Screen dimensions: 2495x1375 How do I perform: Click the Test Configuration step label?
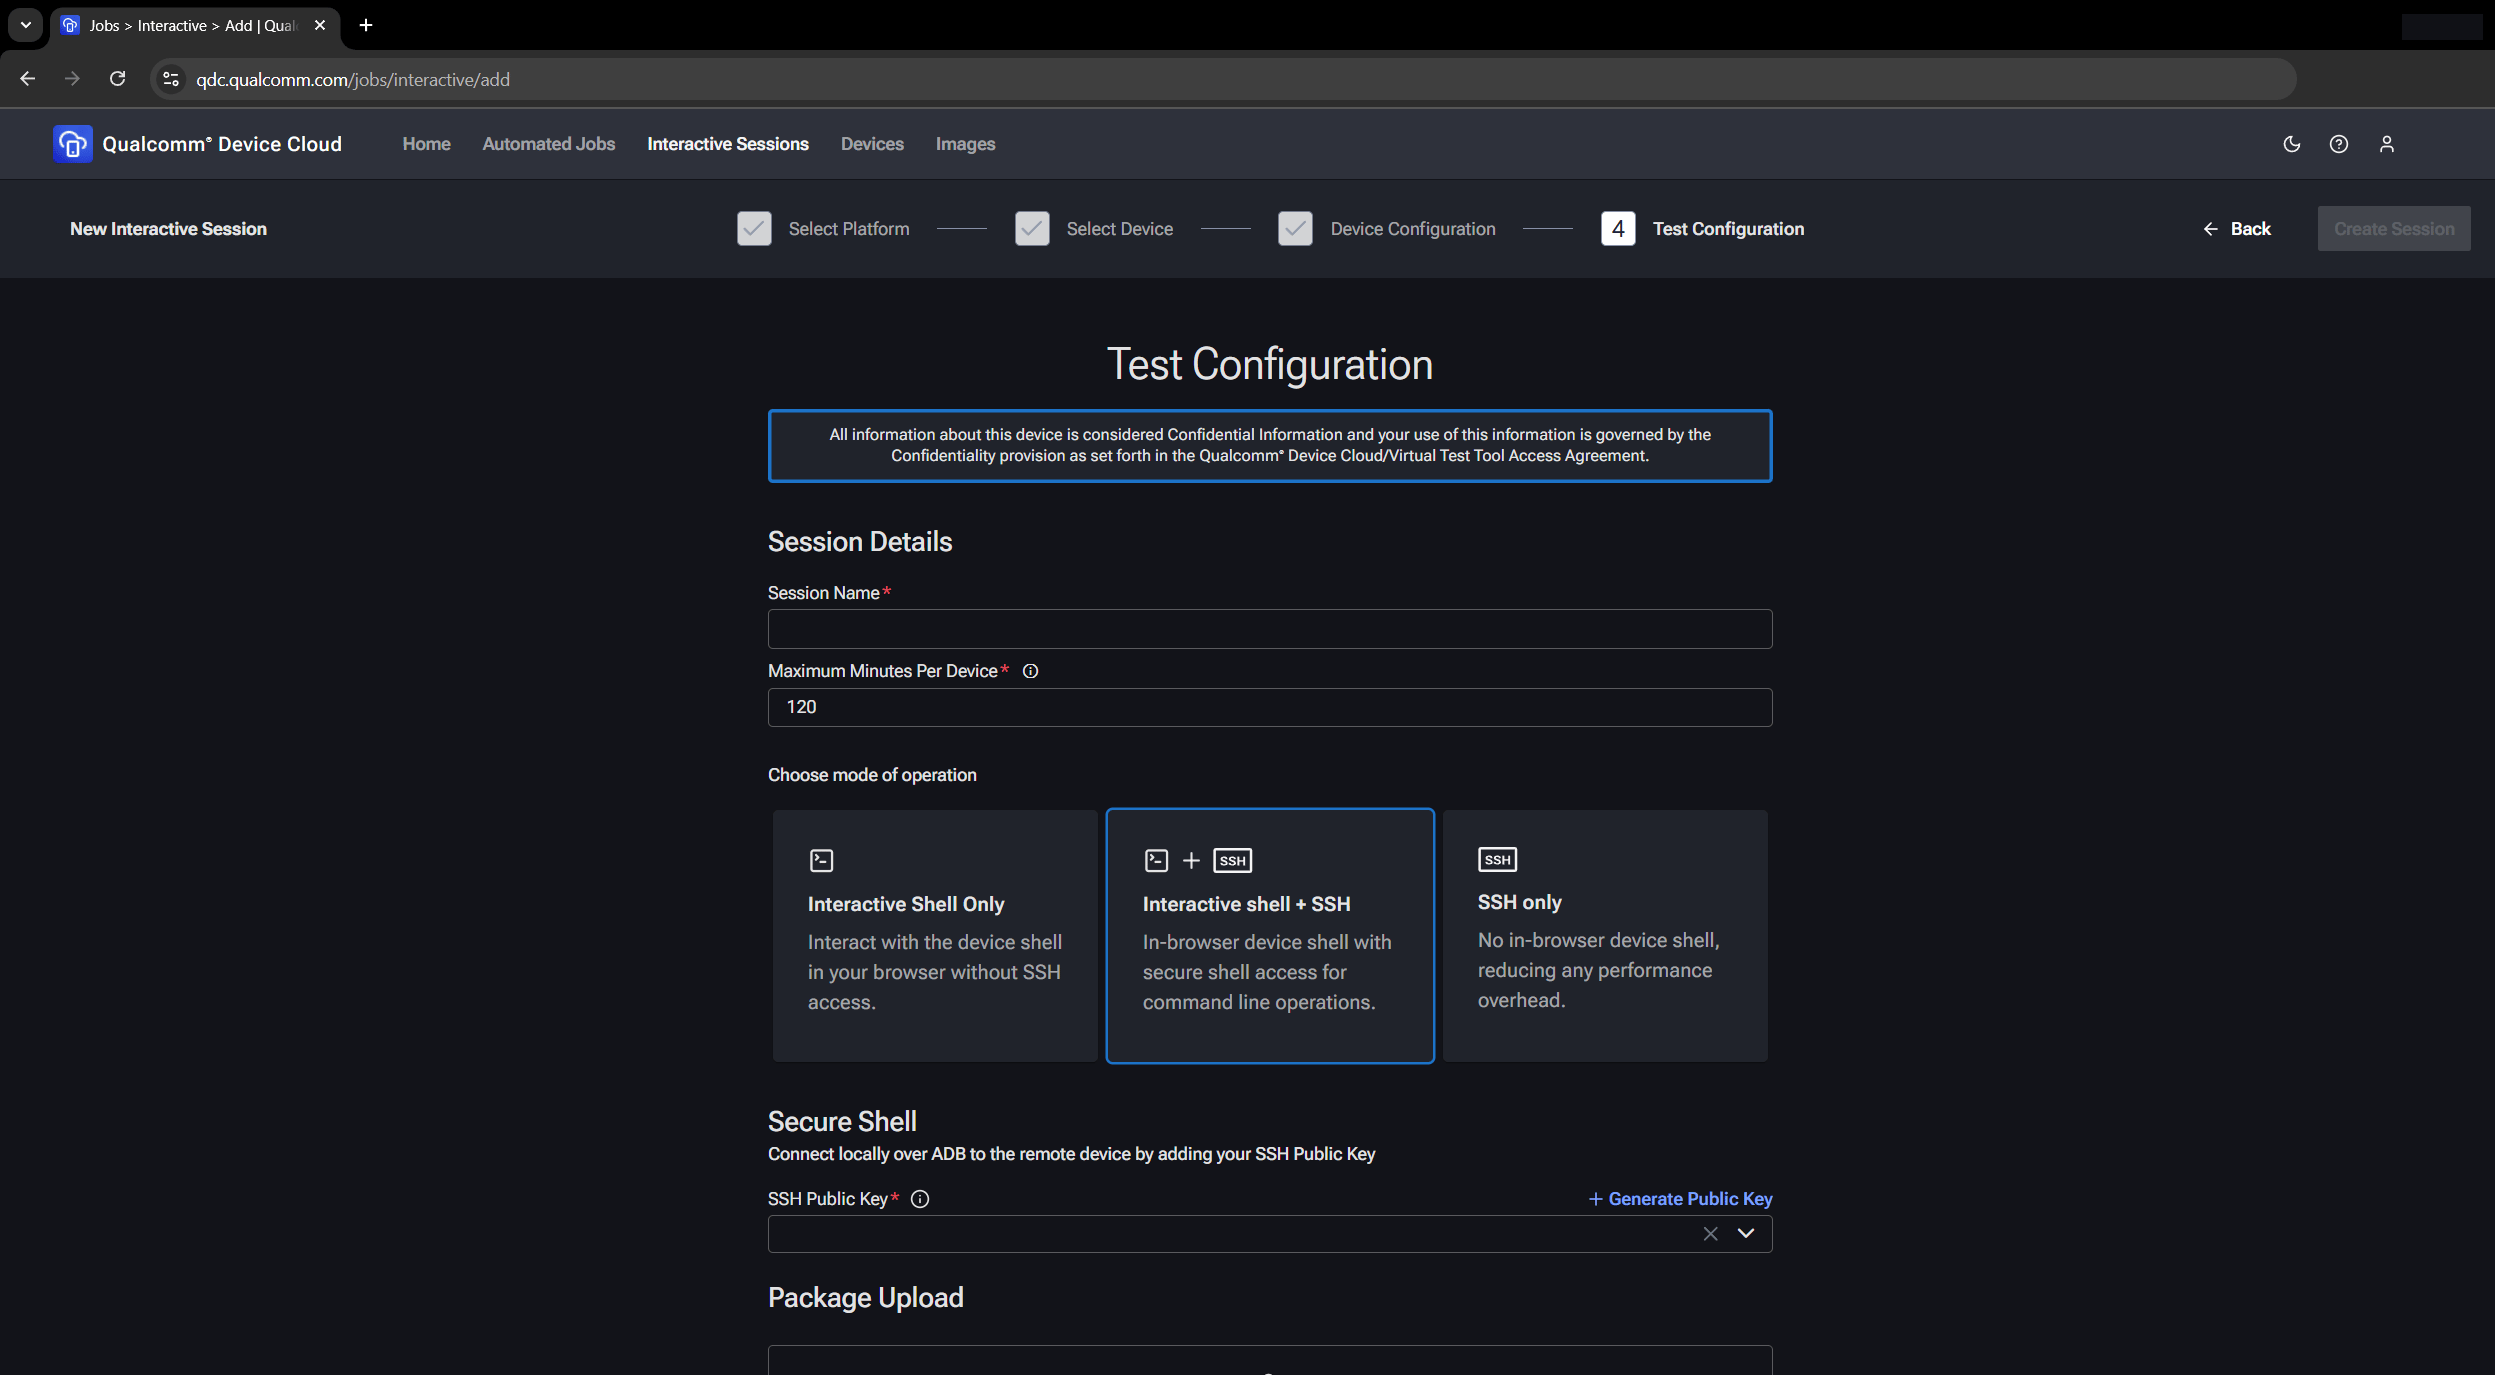point(1728,229)
